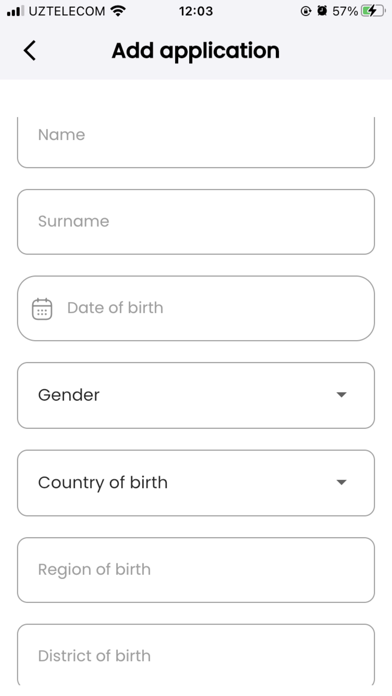
Task: Select the Date of birth field
Action: coord(196,308)
